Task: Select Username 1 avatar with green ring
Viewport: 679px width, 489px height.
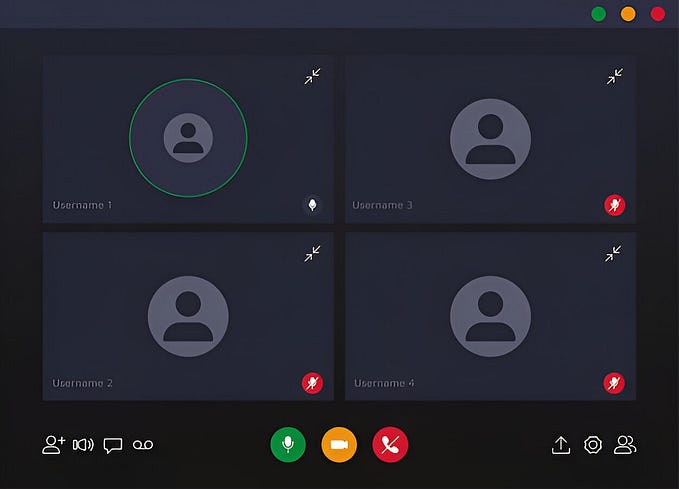Action: [x=188, y=138]
